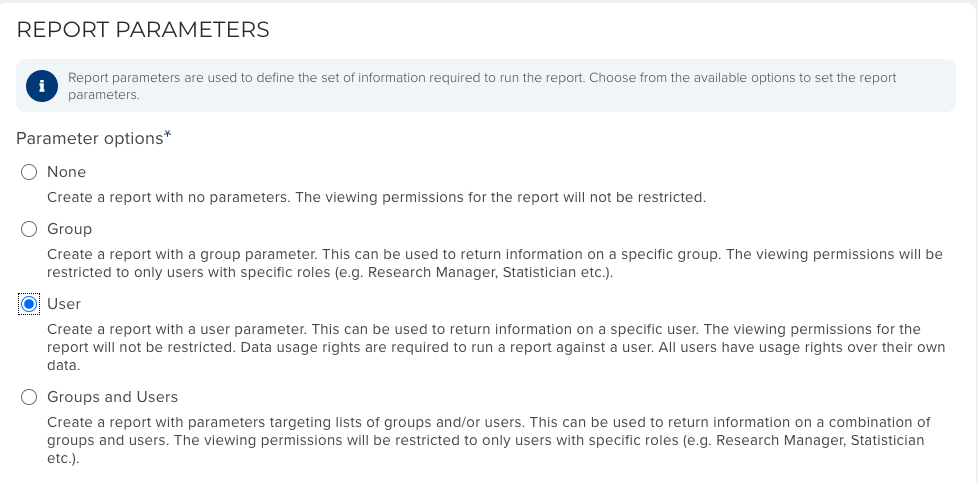Click the "User" option label
Screen dimensions: 978x483
64,304
